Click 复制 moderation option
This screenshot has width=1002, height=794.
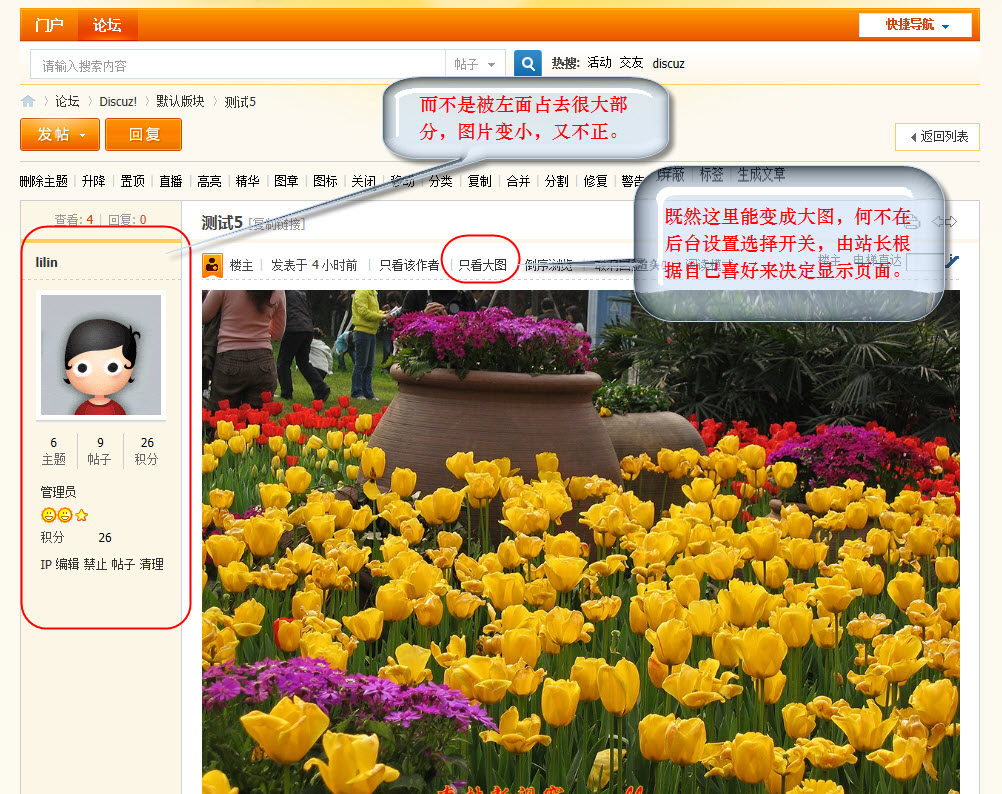479,181
